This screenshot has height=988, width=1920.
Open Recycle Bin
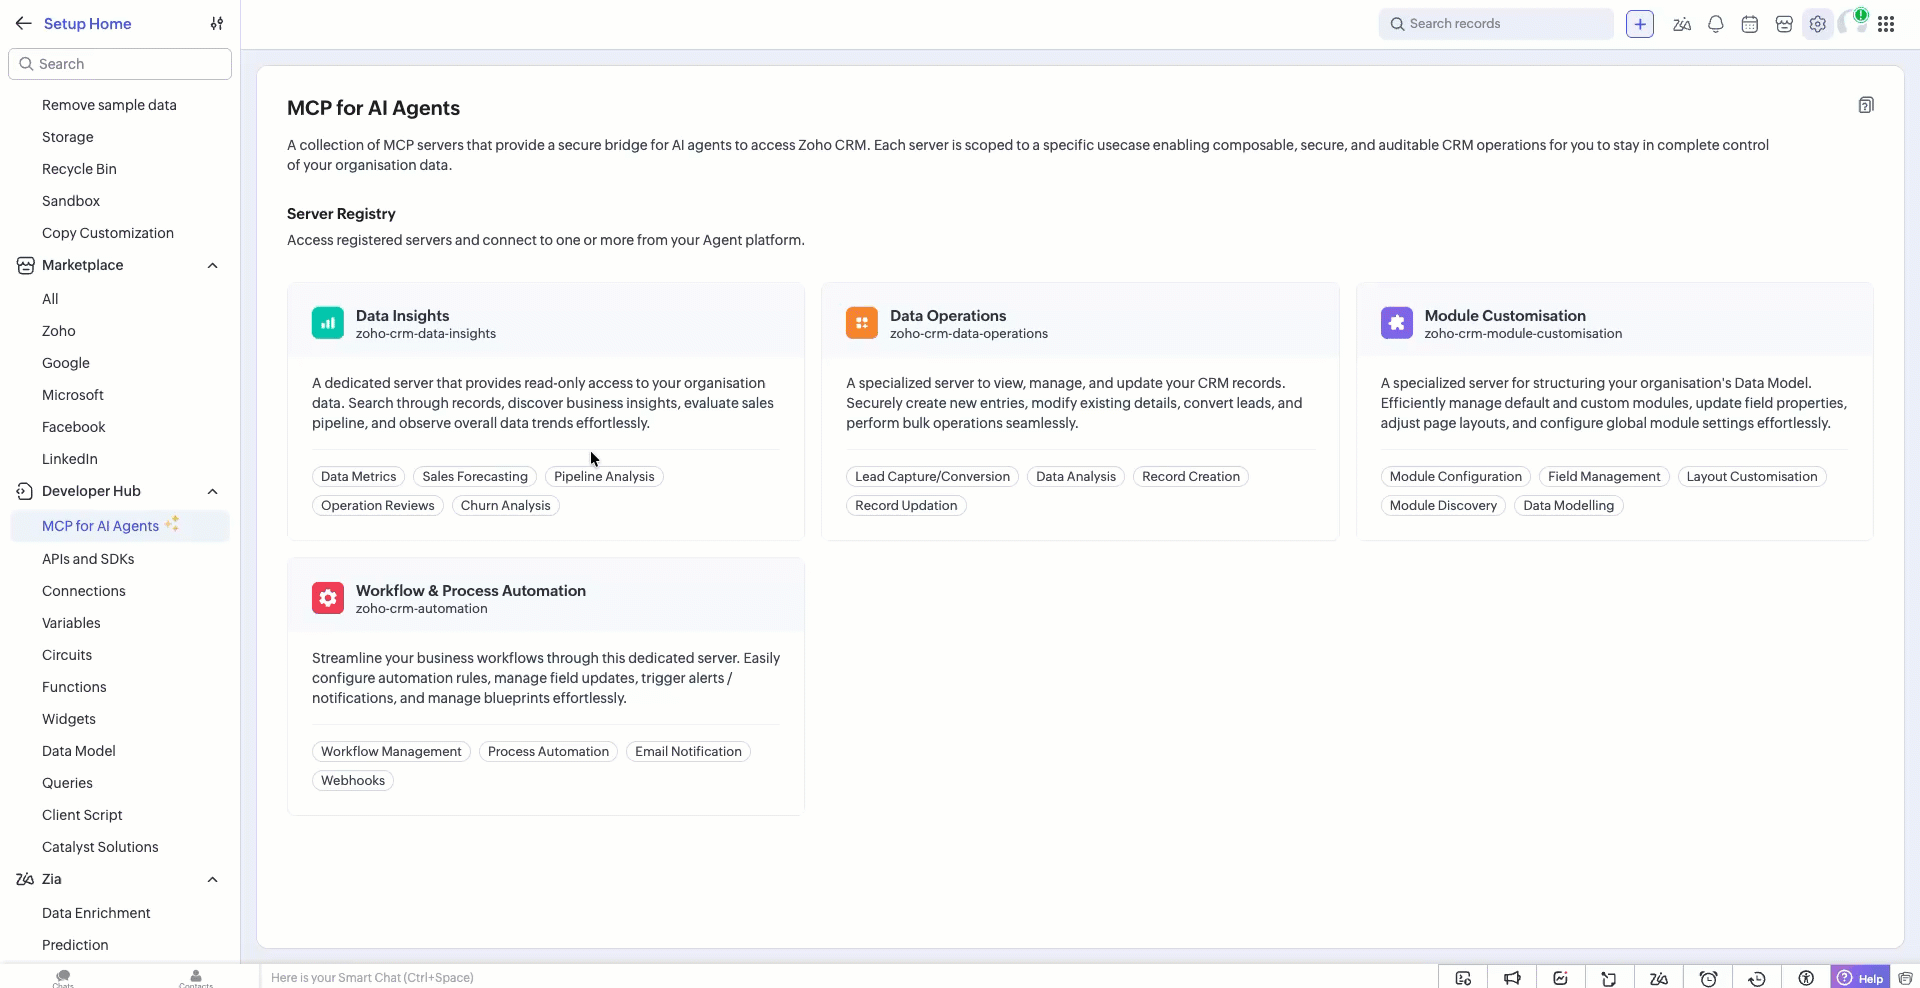pyautogui.click(x=79, y=169)
